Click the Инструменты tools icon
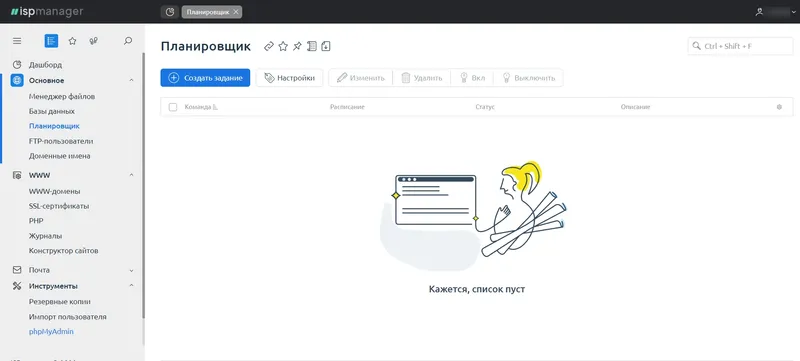Screen dimensions: 800x361 (x=17, y=286)
